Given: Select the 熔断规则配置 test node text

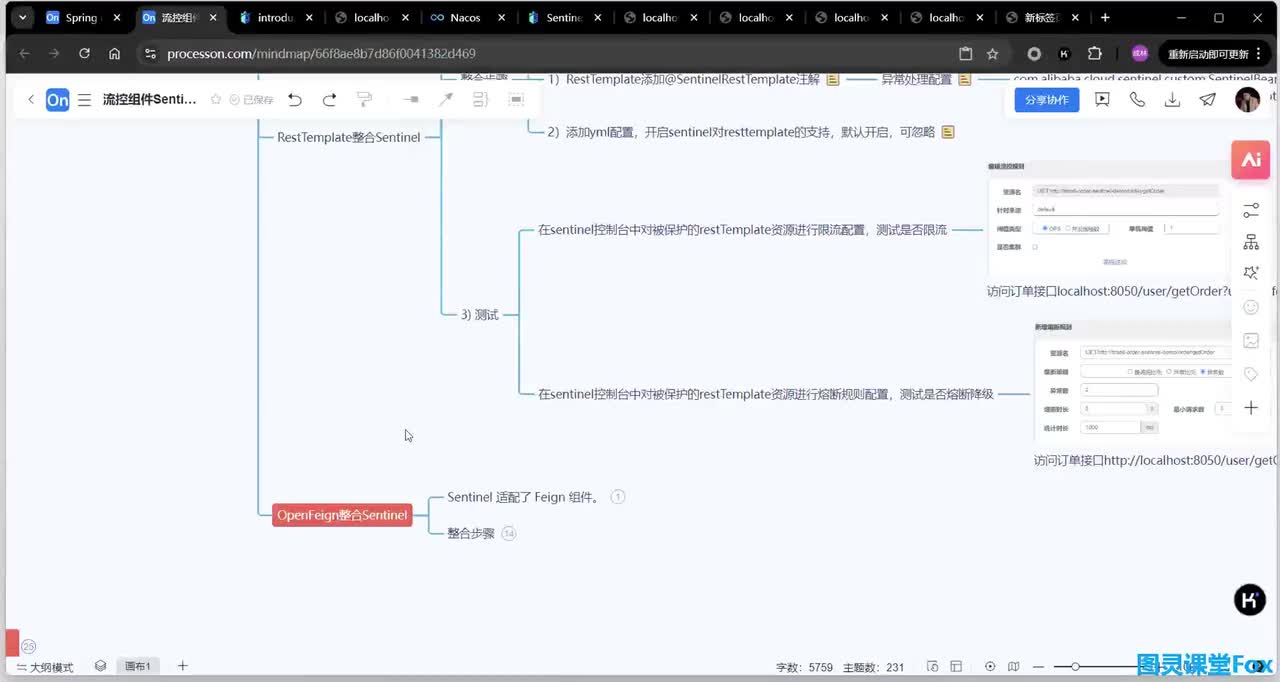Looking at the screenshot, I should [x=766, y=394].
